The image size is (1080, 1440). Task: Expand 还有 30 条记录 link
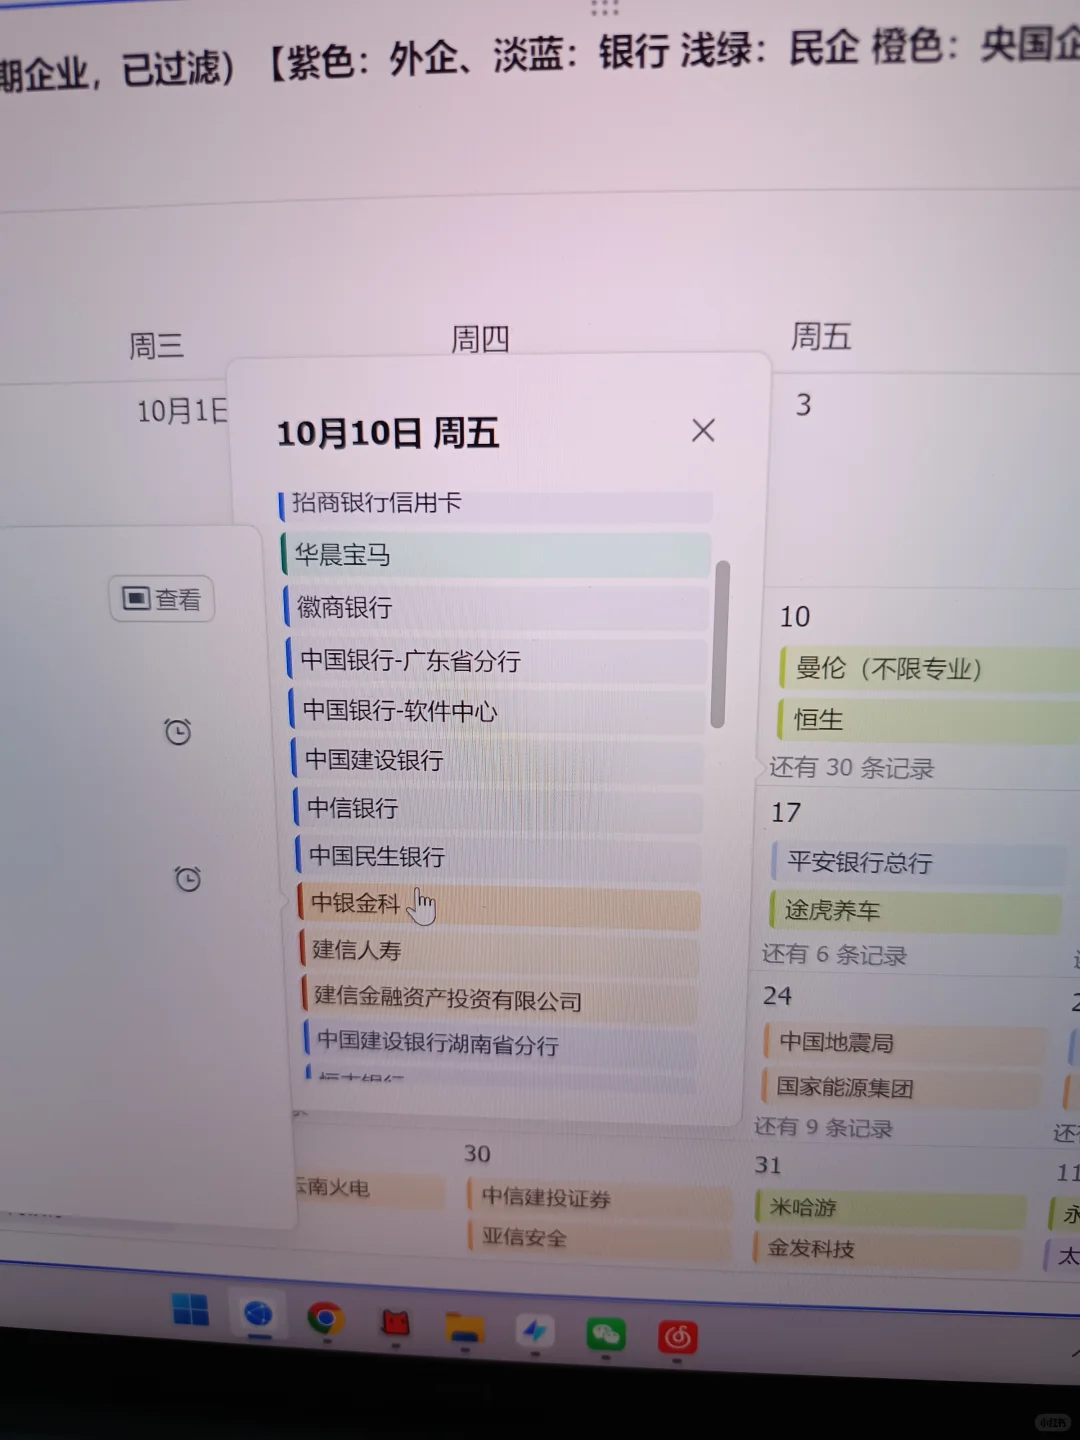(851, 768)
